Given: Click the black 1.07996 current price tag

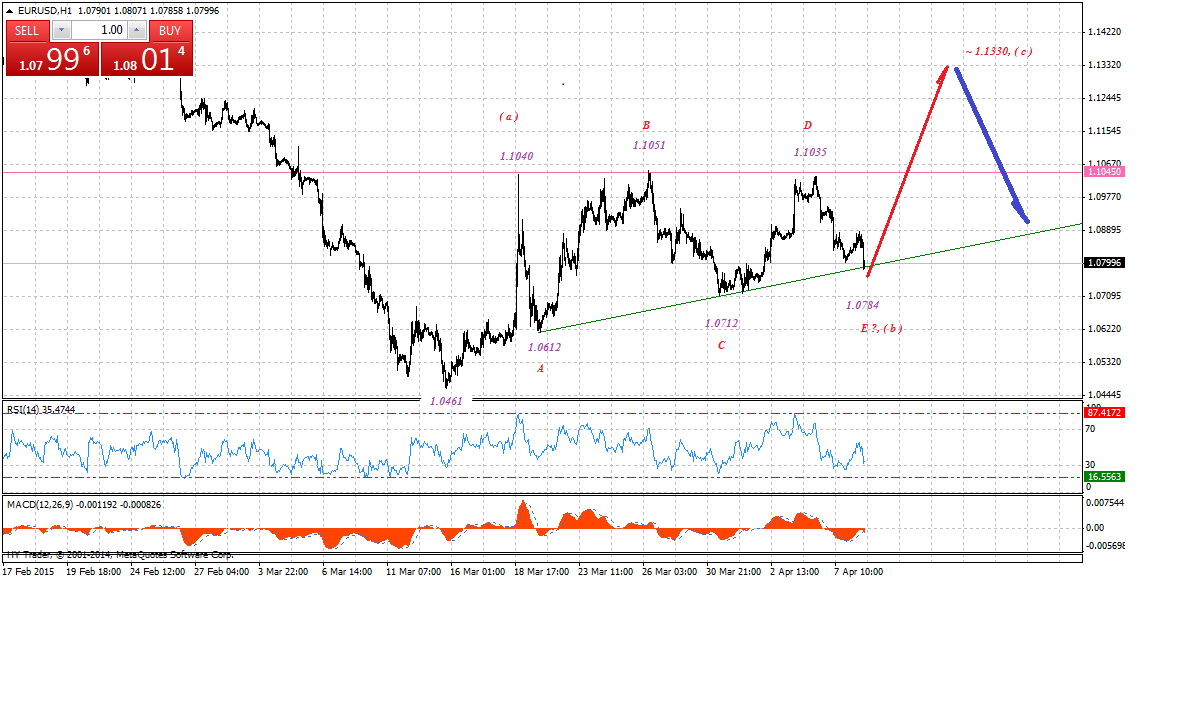Looking at the screenshot, I should pos(1105,263).
